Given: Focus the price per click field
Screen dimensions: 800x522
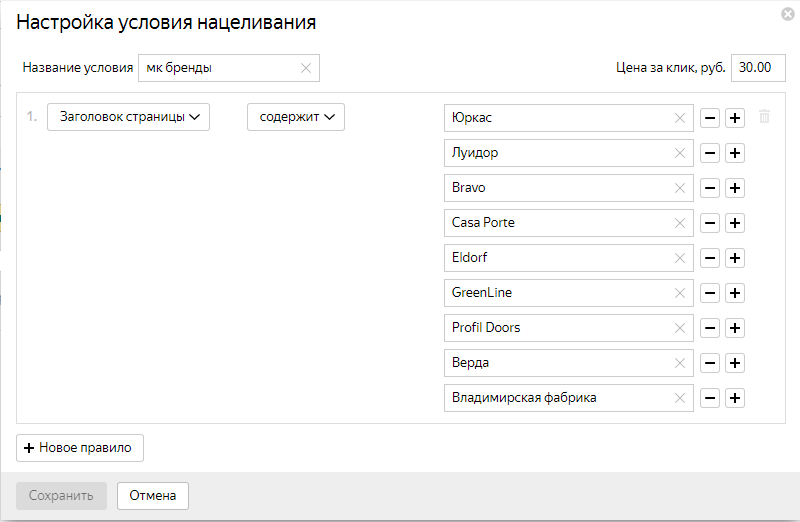Looking at the screenshot, I should tap(758, 68).
